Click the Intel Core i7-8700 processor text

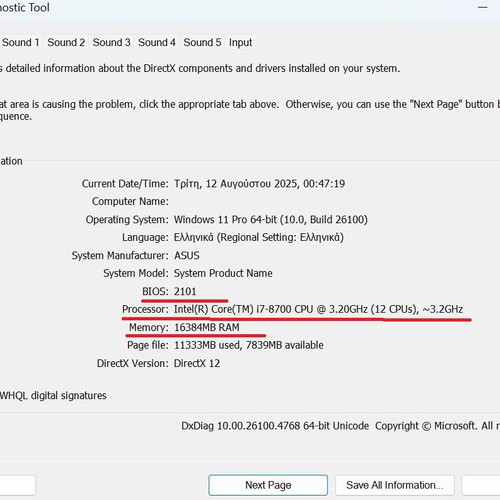[318, 309]
